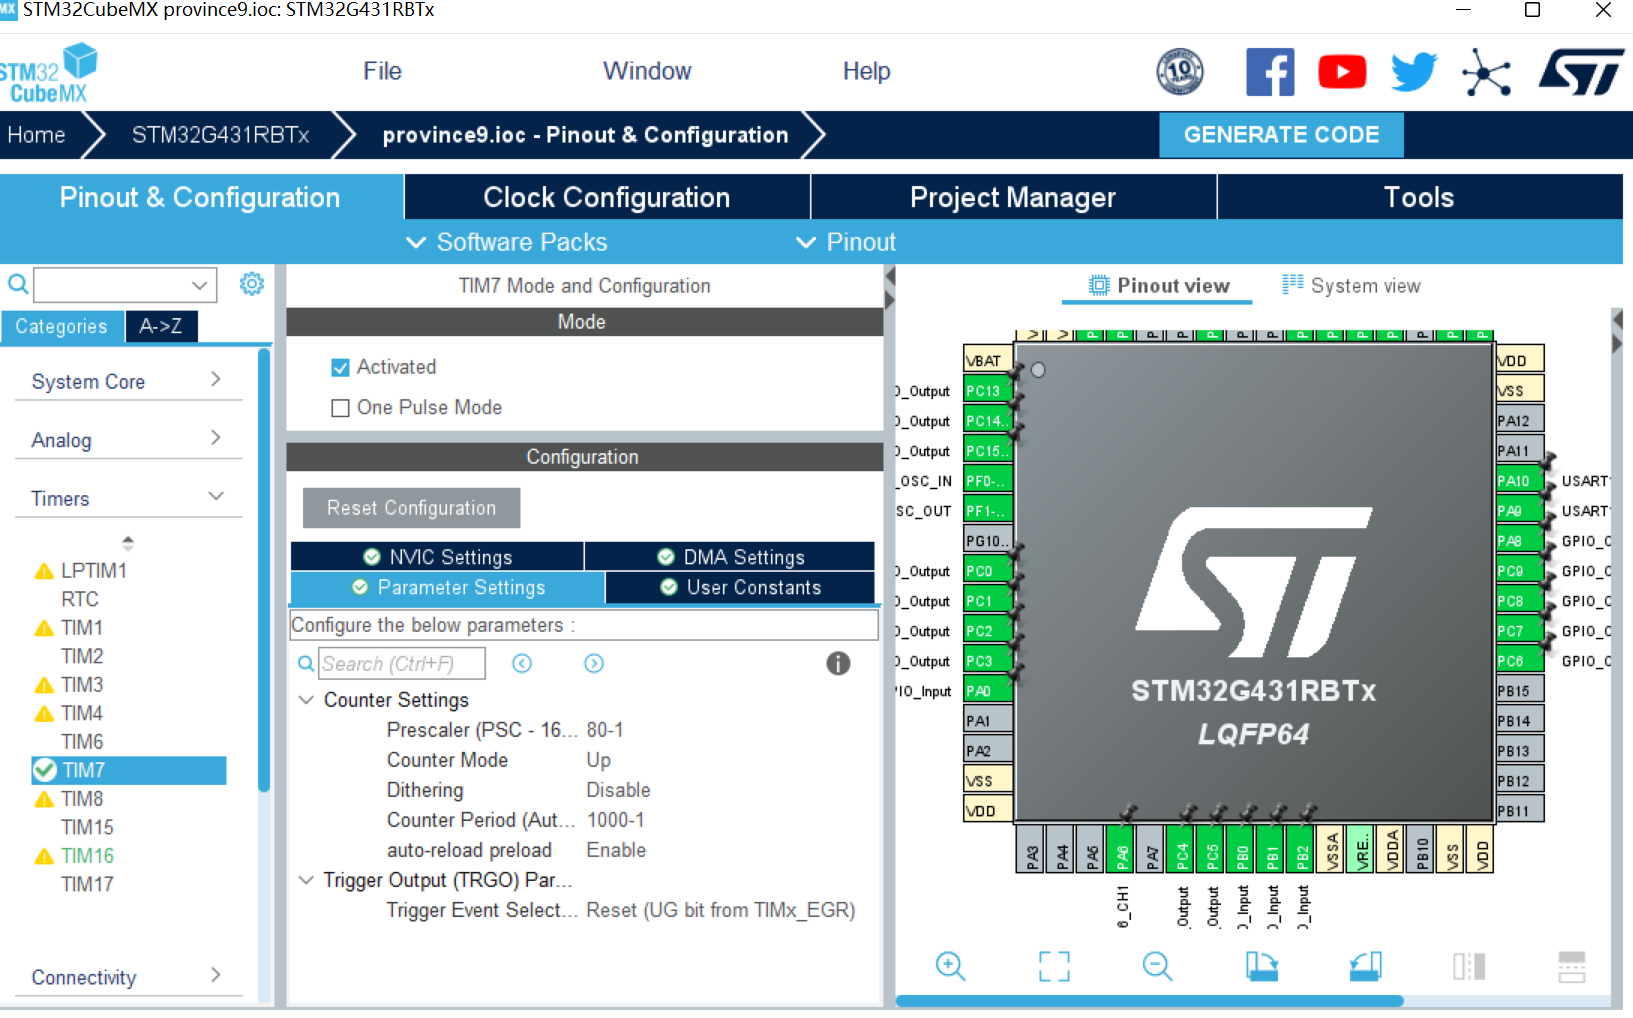Click the ST logo at top right
The image size is (1633, 1018).
(x=1582, y=72)
